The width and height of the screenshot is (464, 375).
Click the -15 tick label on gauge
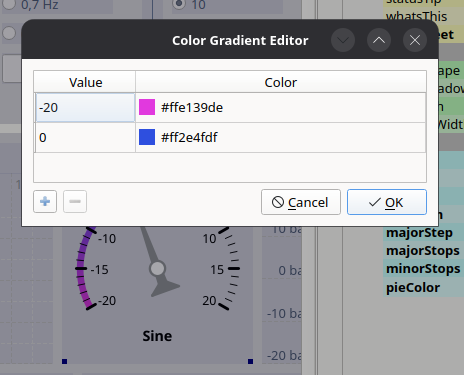click(x=99, y=269)
